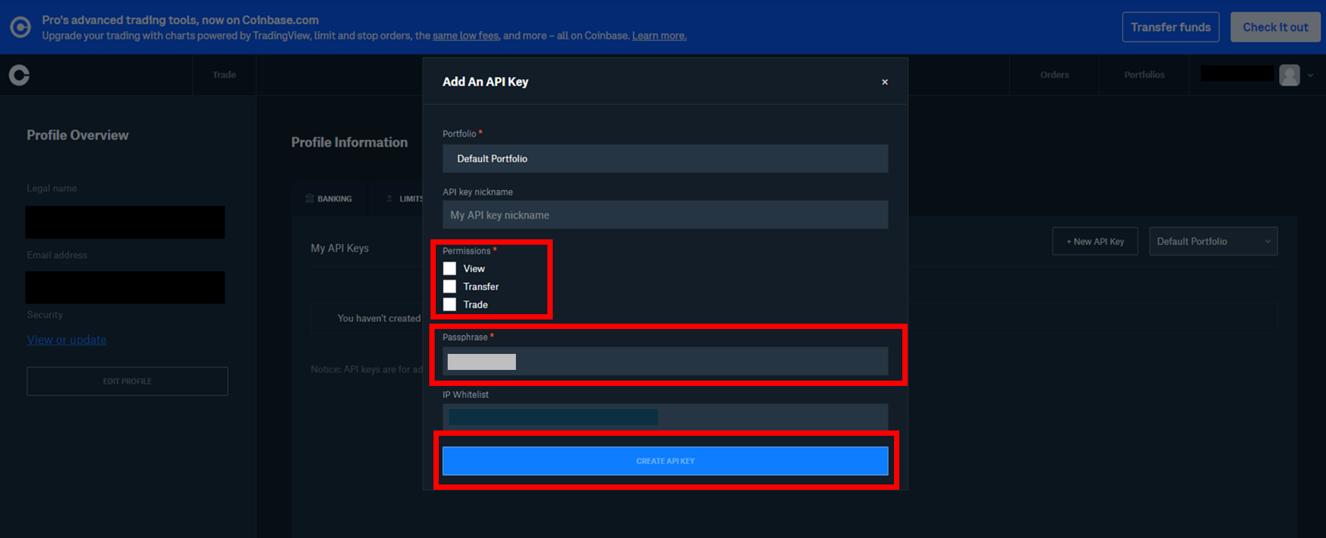Close the Add An API Key dialog

[884, 82]
